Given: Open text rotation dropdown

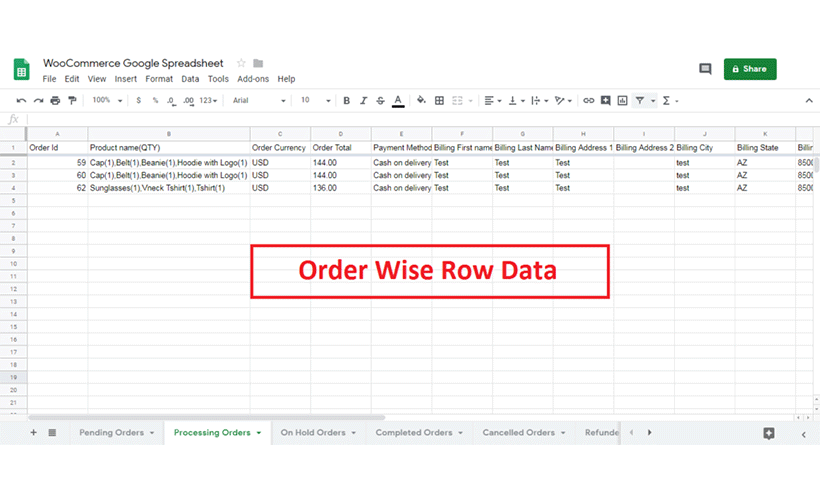Looking at the screenshot, I should tap(563, 100).
